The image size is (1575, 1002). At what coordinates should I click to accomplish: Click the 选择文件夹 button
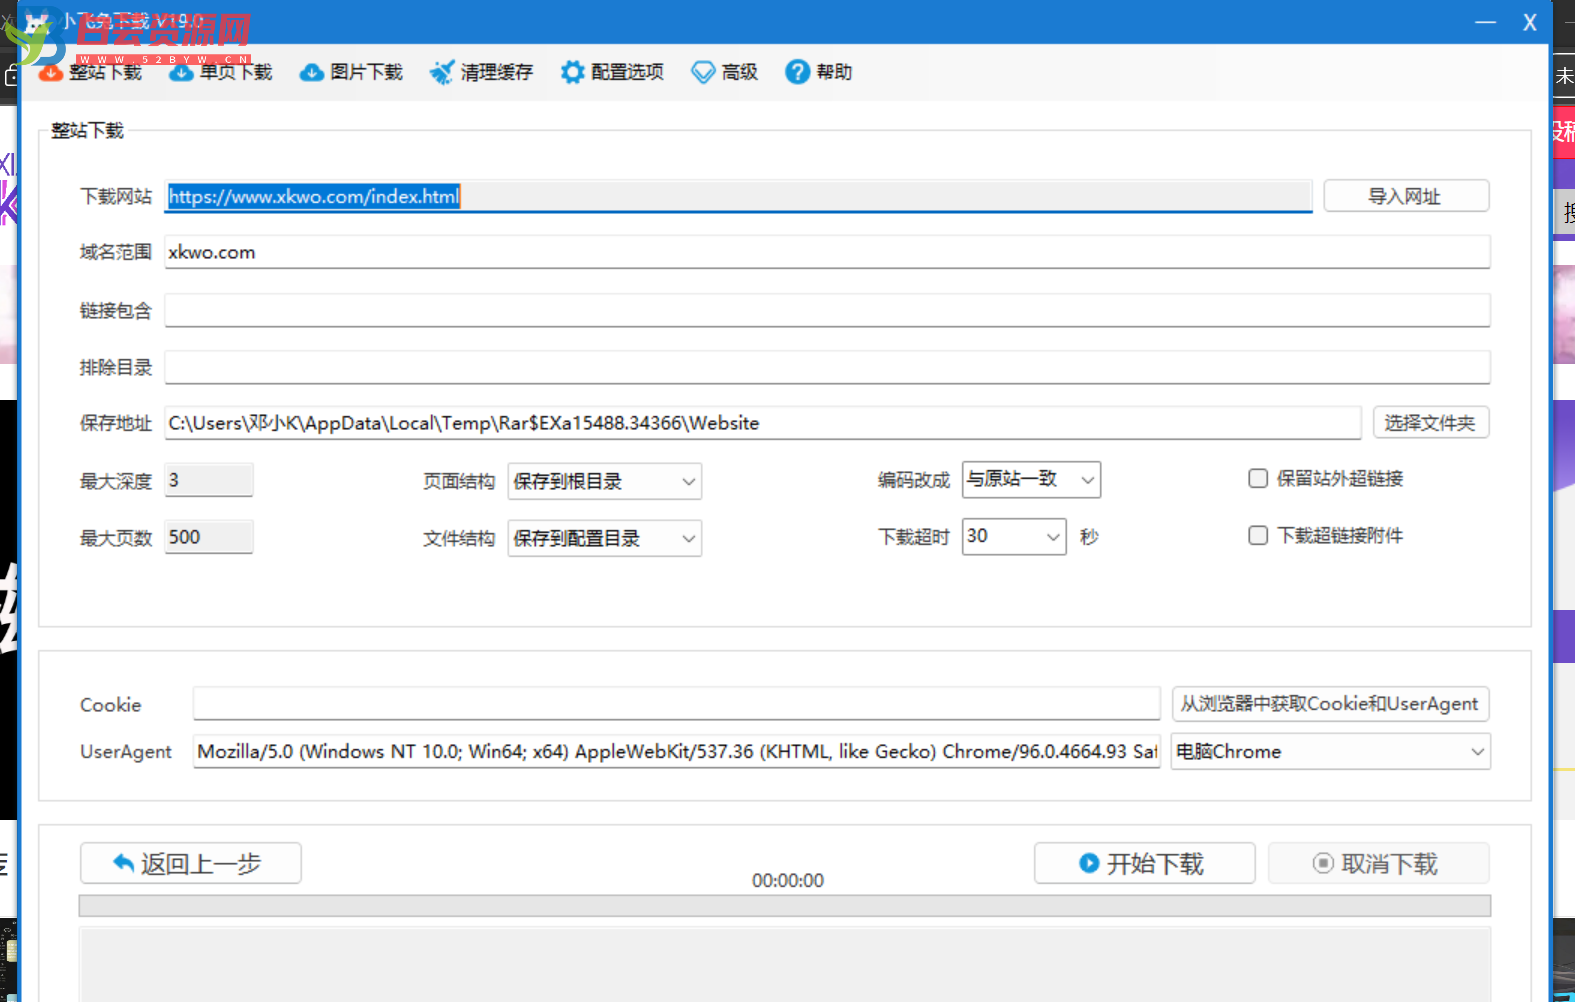[1430, 423]
